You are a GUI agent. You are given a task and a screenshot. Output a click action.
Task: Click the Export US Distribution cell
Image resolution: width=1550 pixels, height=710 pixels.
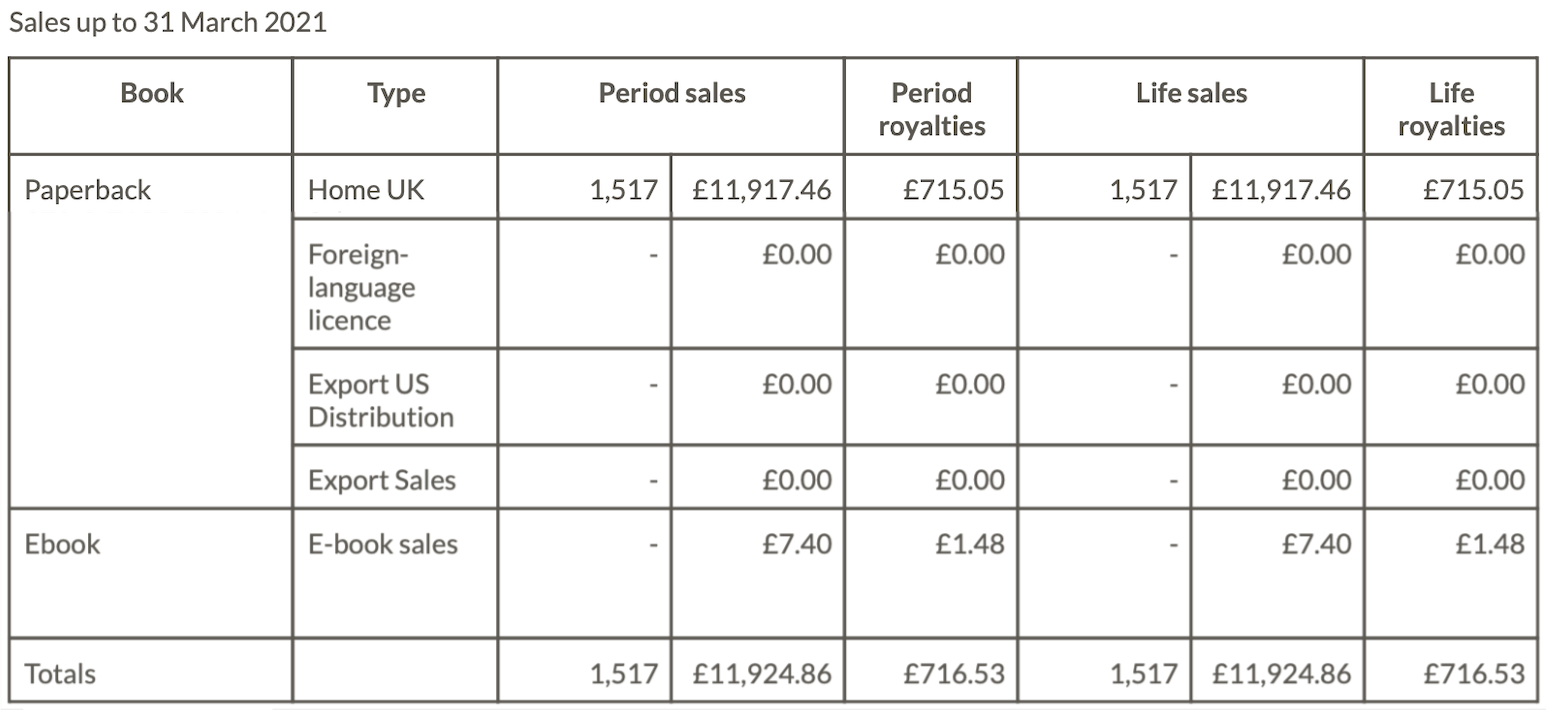pyautogui.click(x=380, y=400)
